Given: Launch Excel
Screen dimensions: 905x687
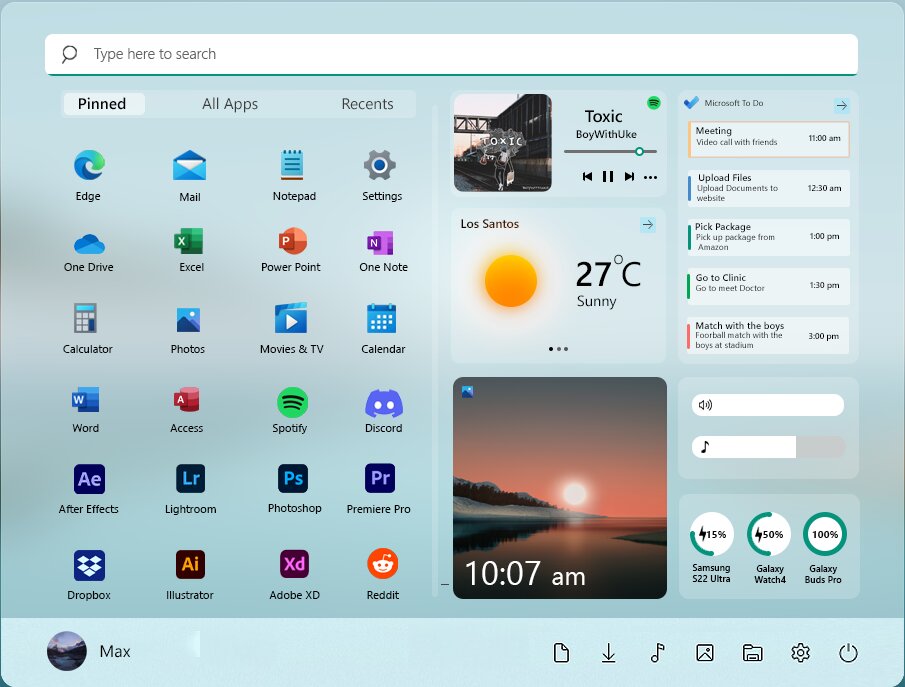Looking at the screenshot, I should click(189, 241).
